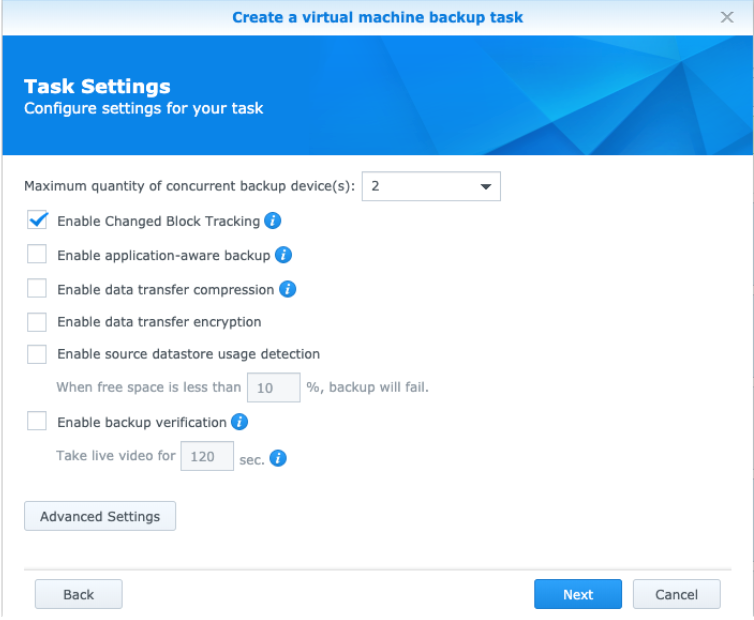
Task: Click the free space percentage field
Action: click(274, 387)
